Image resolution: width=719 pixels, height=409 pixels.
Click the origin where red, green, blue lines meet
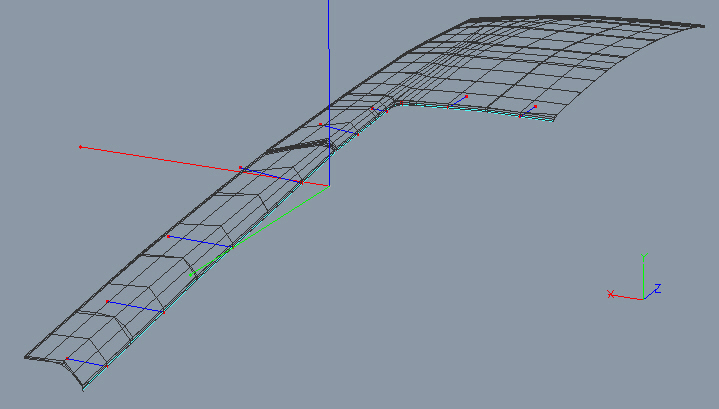pyautogui.click(x=328, y=185)
